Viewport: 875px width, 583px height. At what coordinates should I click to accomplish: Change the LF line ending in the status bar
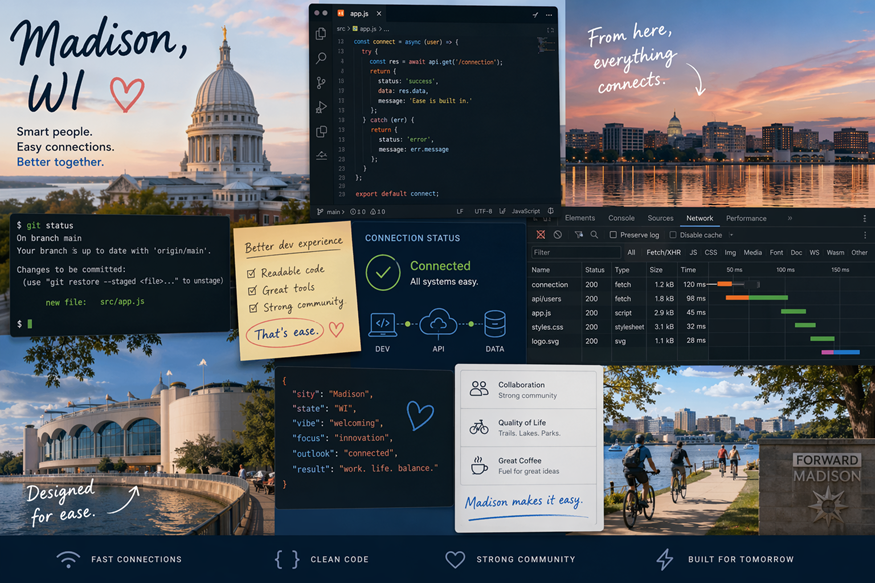click(460, 211)
